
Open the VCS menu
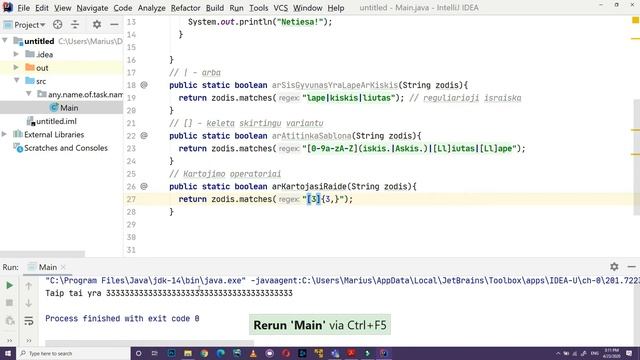click(x=280, y=8)
